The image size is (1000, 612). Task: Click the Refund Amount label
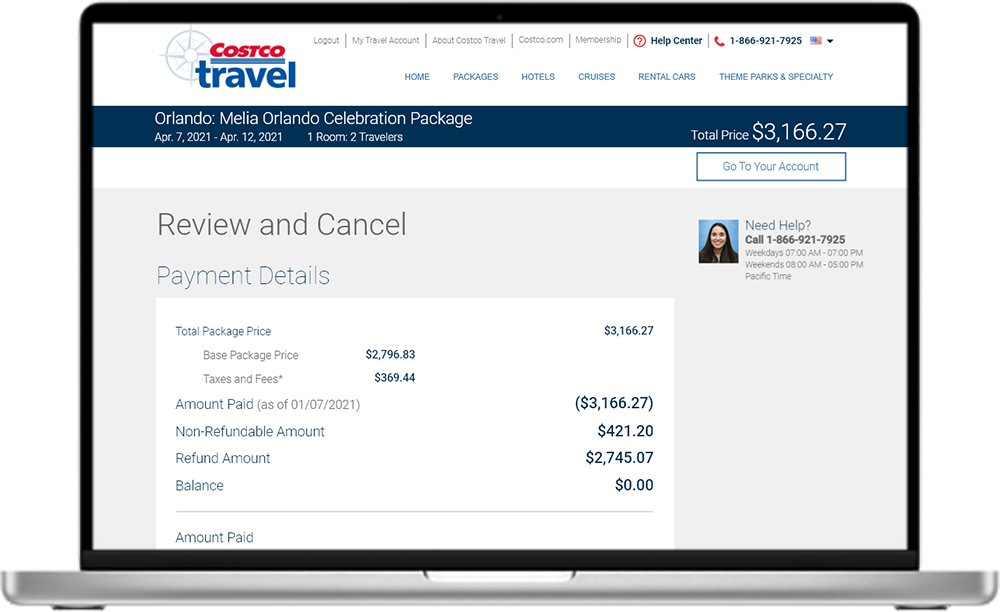pyautogui.click(x=223, y=458)
